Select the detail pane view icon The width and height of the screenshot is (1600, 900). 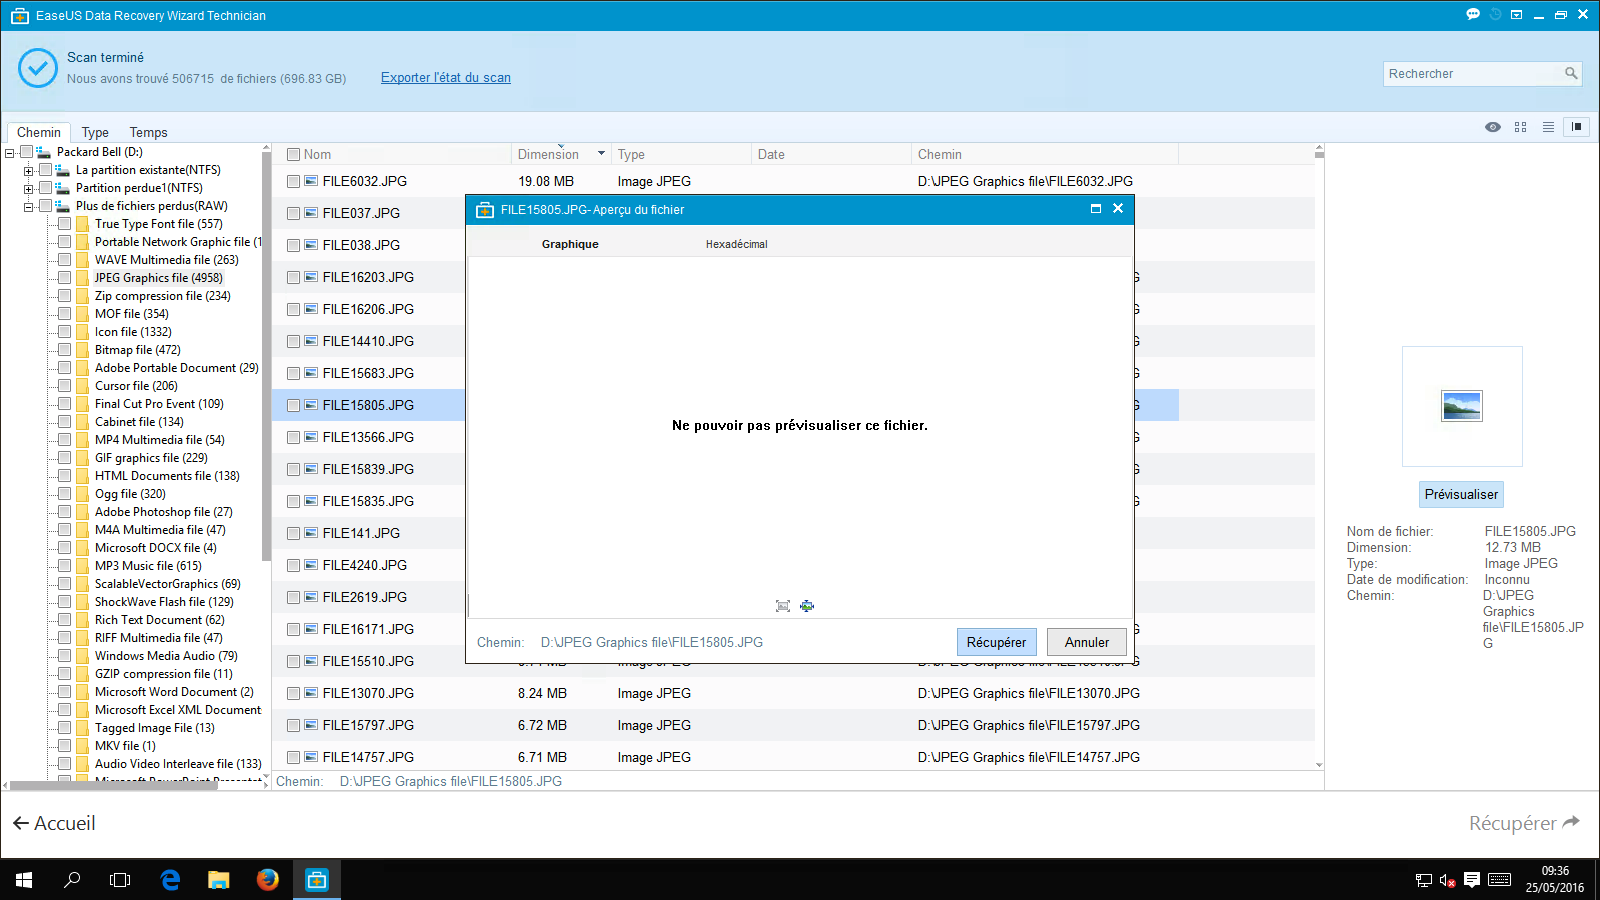tap(1577, 127)
